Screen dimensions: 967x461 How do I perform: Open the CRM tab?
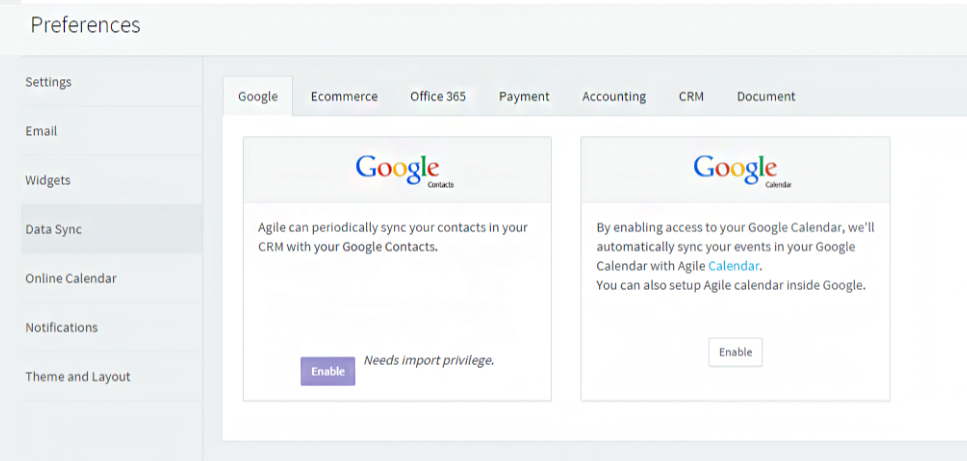tap(691, 96)
